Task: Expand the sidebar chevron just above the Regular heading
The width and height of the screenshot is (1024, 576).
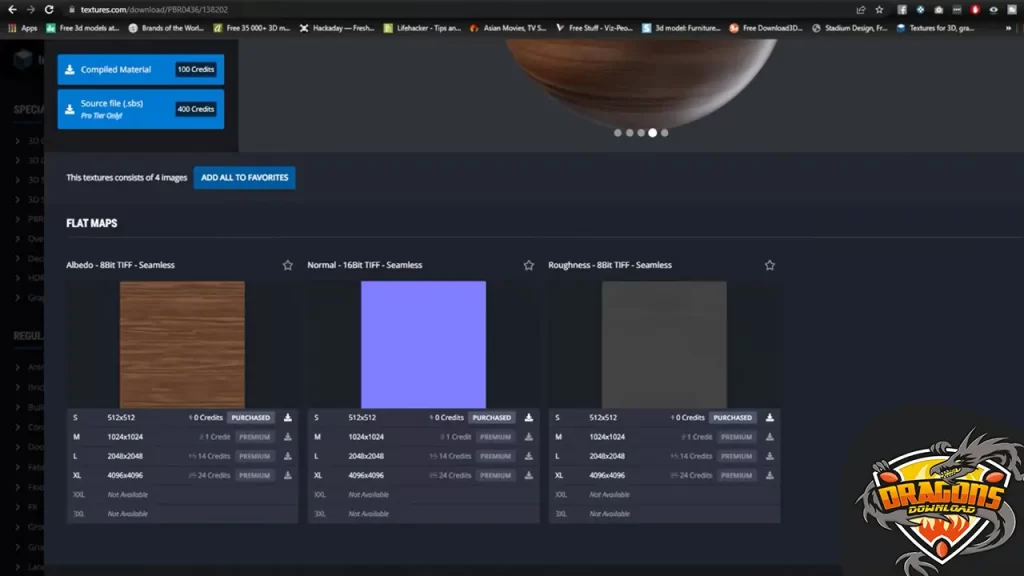Action: pyautogui.click(x=18, y=298)
